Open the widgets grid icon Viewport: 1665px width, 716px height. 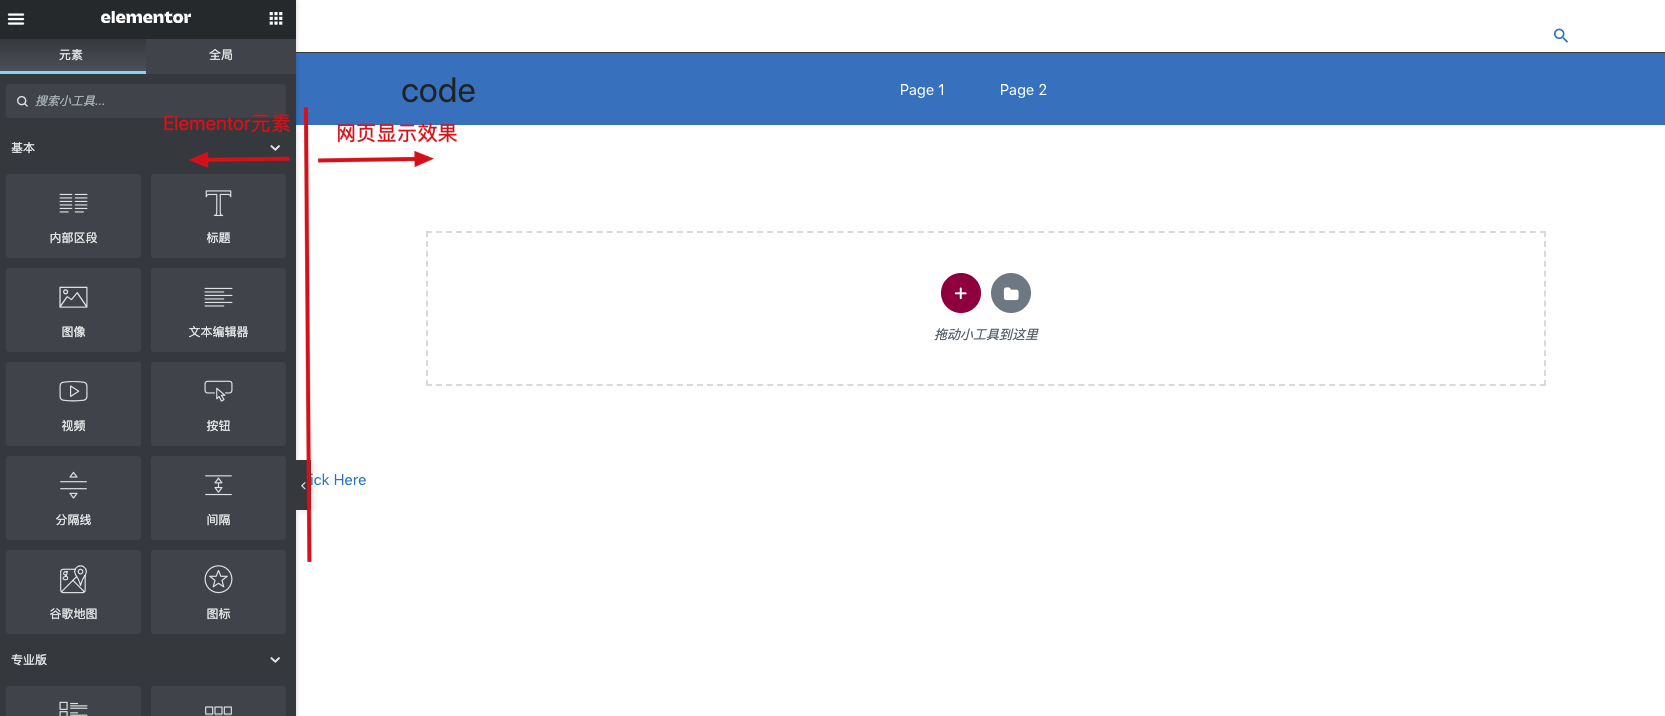coord(276,18)
